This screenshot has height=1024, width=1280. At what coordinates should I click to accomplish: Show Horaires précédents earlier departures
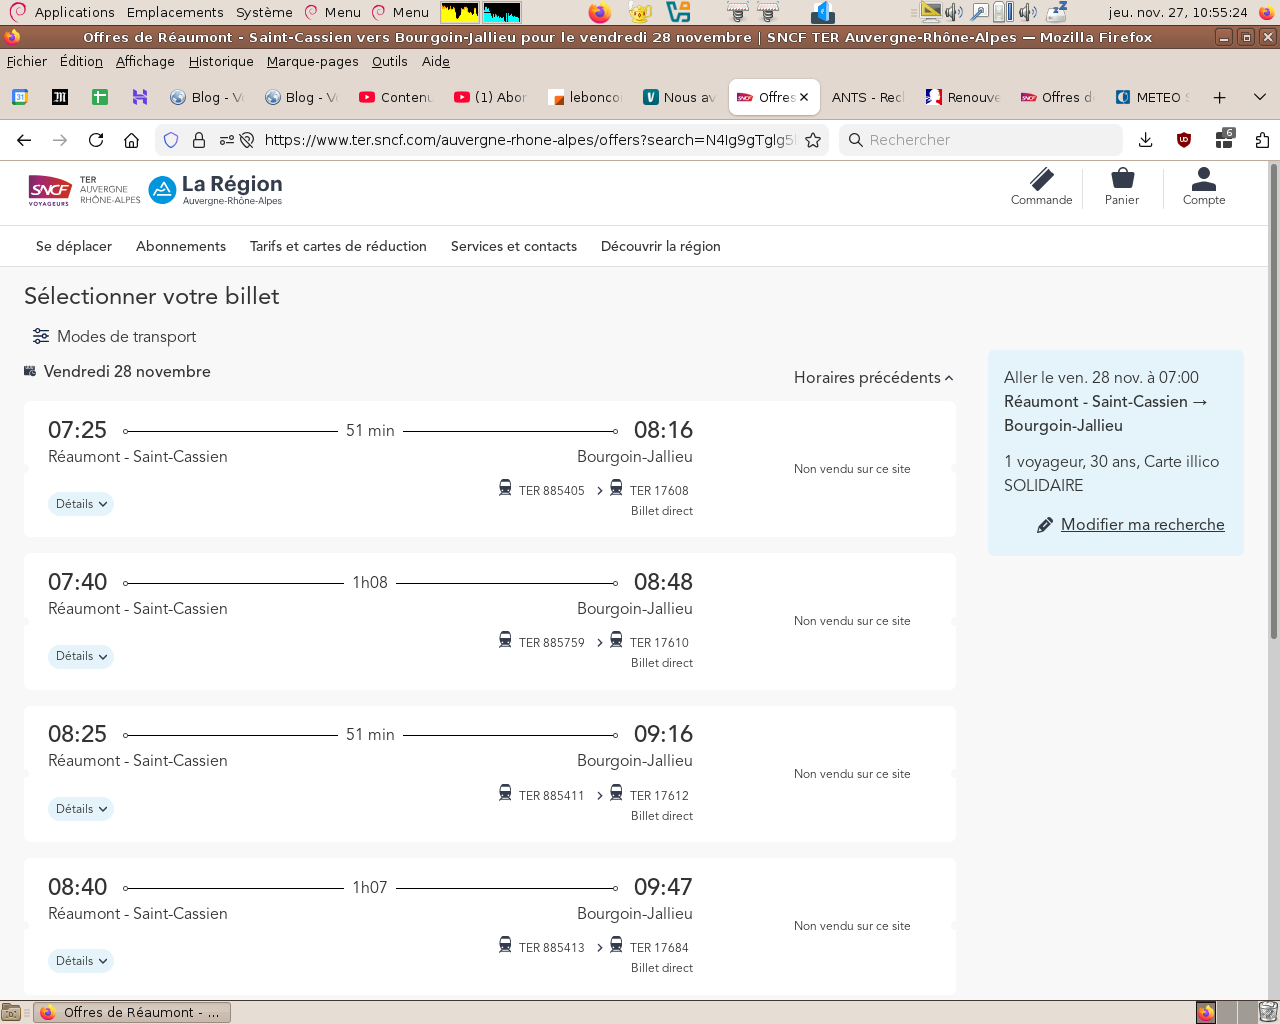point(873,377)
